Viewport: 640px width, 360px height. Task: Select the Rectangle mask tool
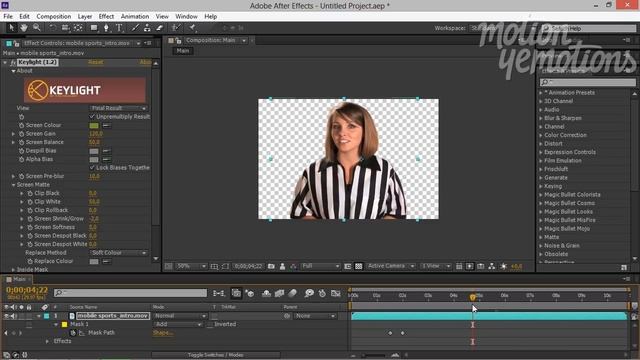tap(94, 28)
